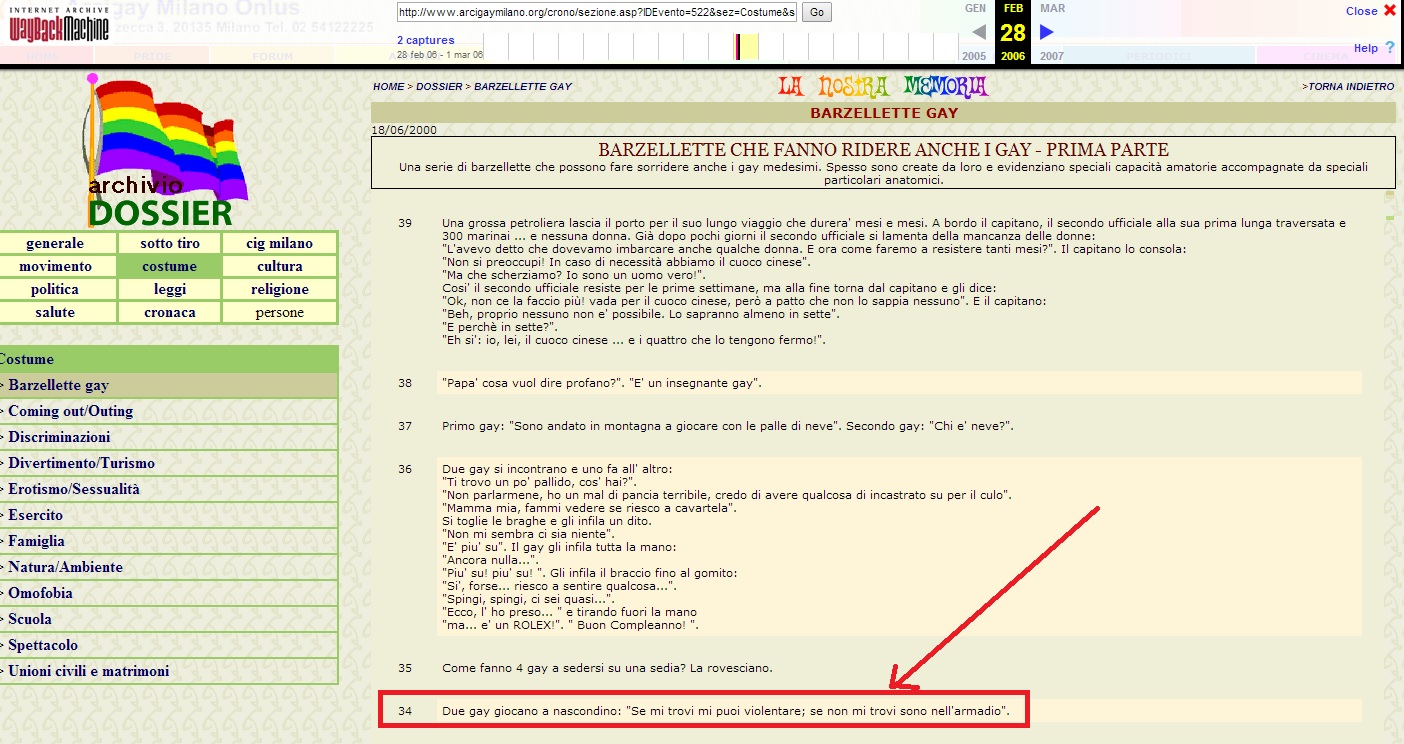The image size is (1404, 744).
Task: Open Unioni civili e matrimoni section
Action: point(88,671)
